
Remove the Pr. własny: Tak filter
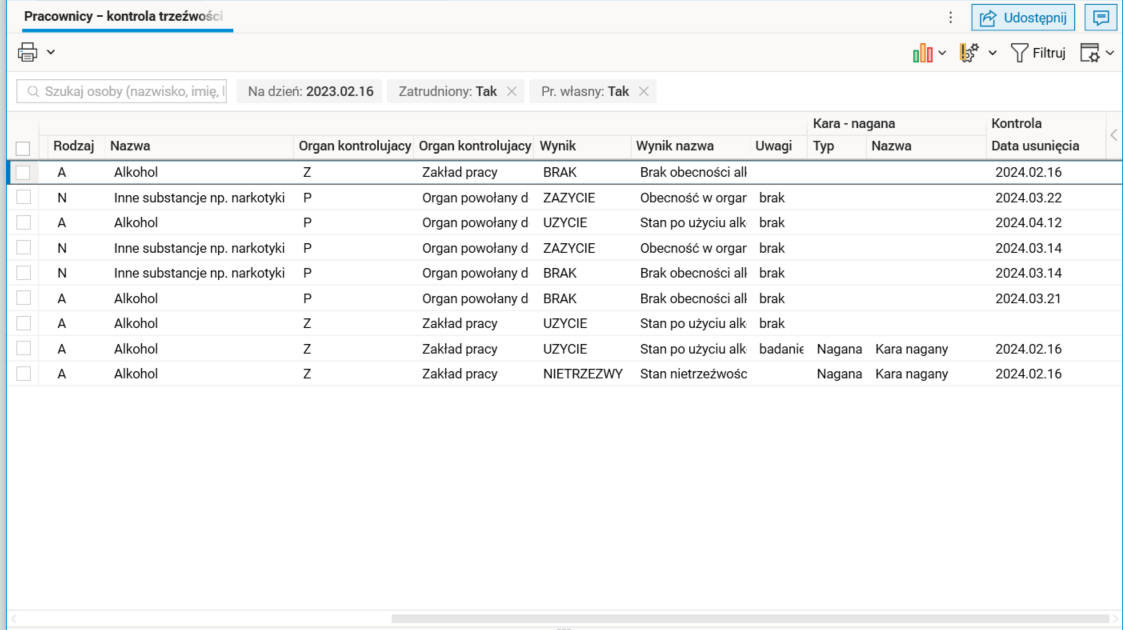[x=643, y=92]
